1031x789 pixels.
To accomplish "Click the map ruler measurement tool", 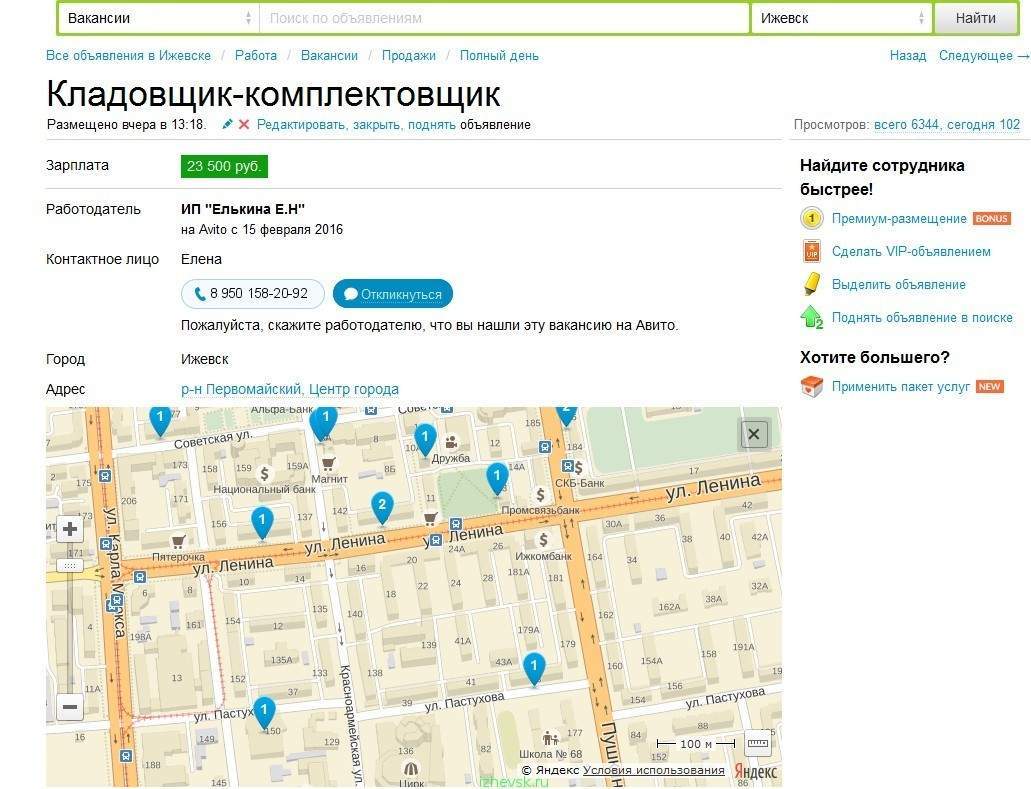I will click(757, 744).
